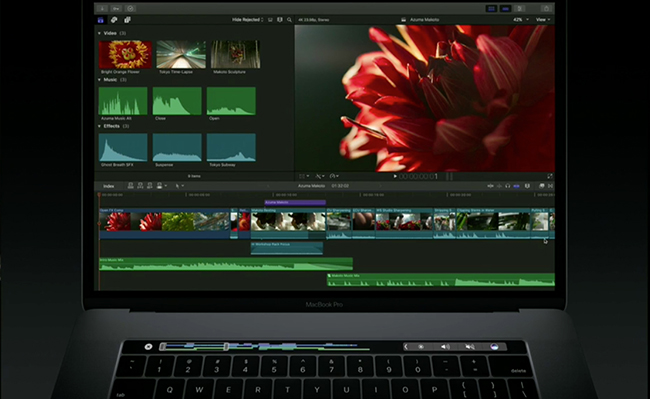This screenshot has height=399, width=650.
Task: Toggle the Timeline panel visibility button
Action: tap(505, 8)
